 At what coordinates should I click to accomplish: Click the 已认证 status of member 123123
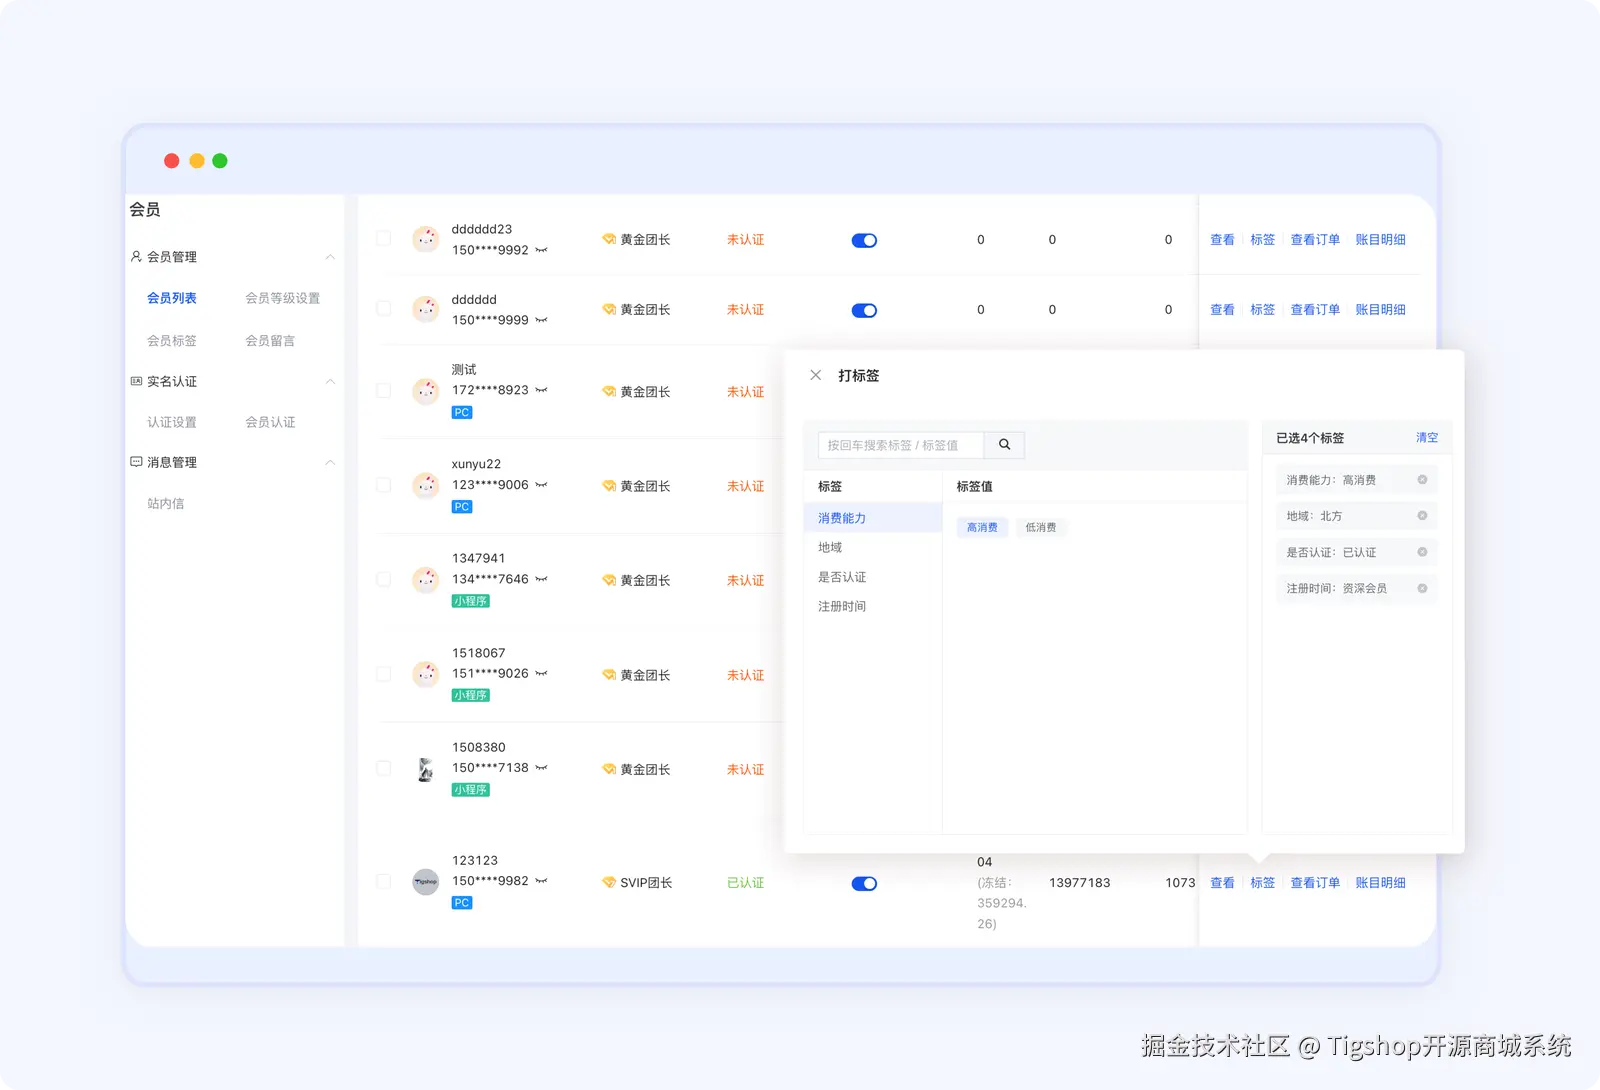(x=745, y=883)
